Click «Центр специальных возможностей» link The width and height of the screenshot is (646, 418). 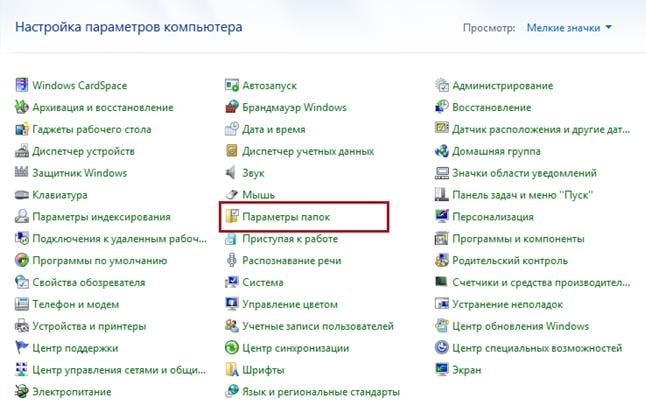[537, 348]
